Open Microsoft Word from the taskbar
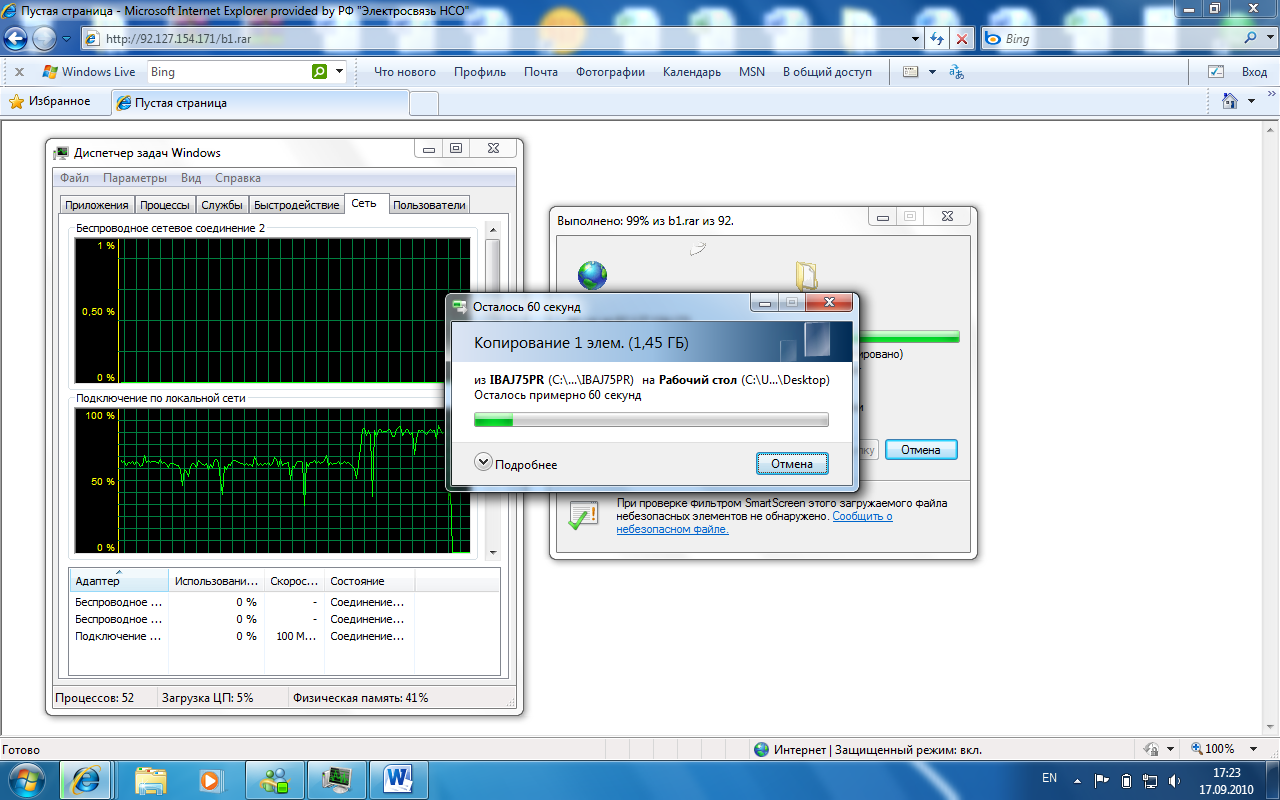This screenshot has height=800, width=1280. point(398,779)
